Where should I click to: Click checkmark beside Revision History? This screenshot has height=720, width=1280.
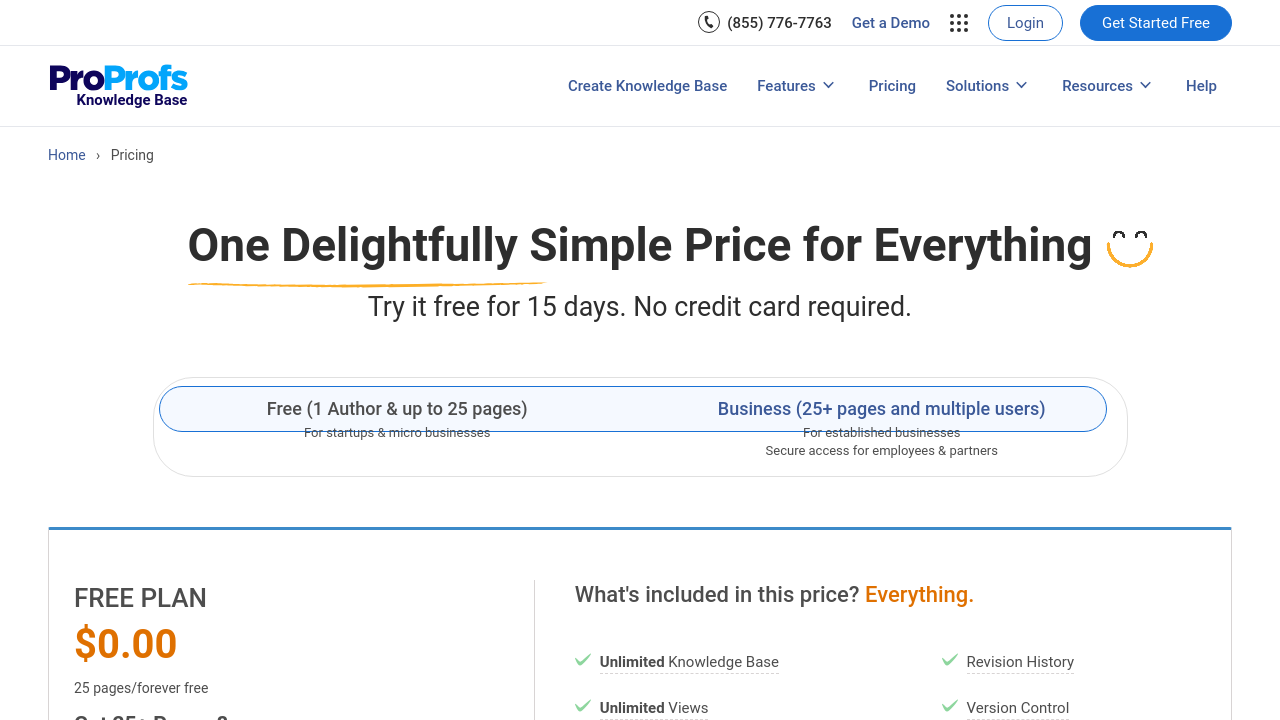(x=950, y=660)
